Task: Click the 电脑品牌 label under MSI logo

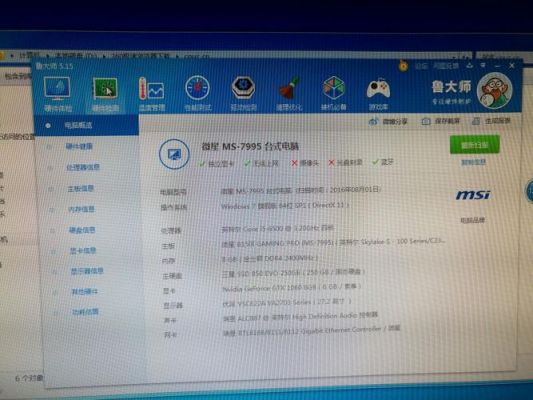Action: coord(473,221)
